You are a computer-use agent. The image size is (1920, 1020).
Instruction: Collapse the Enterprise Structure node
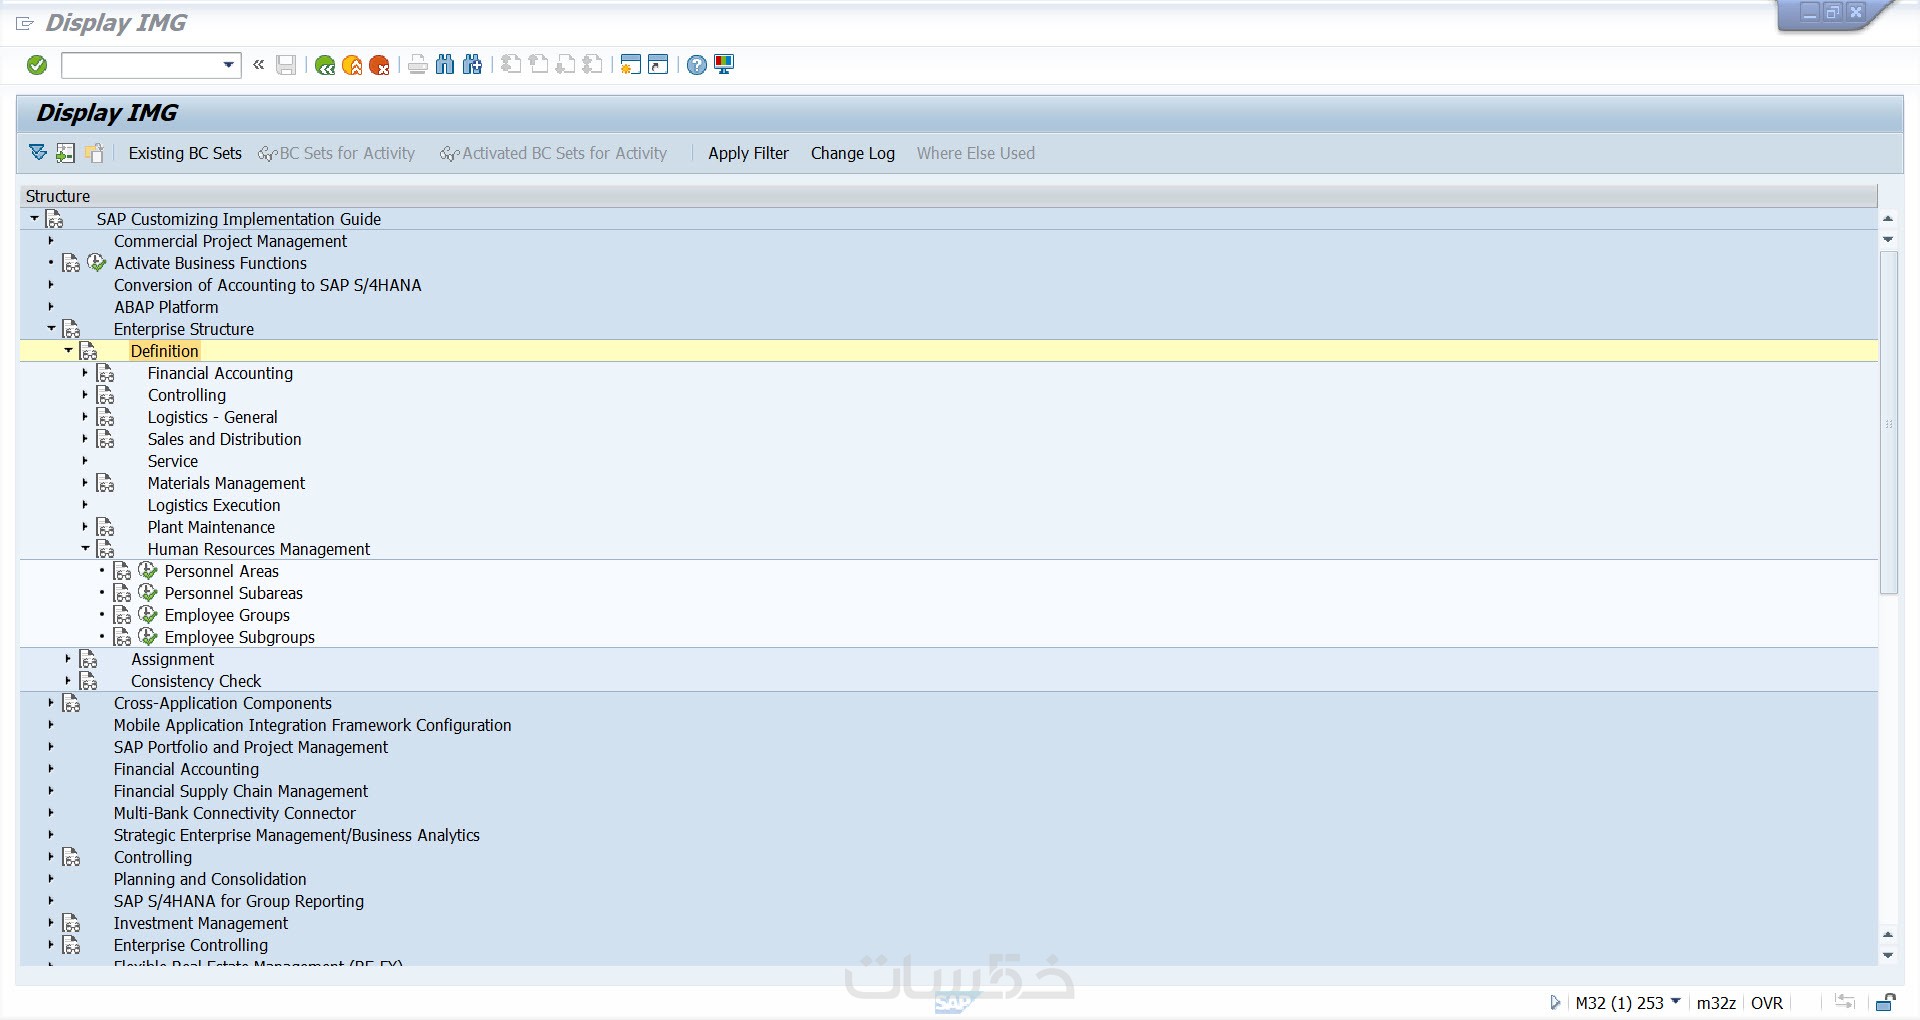[x=51, y=328]
